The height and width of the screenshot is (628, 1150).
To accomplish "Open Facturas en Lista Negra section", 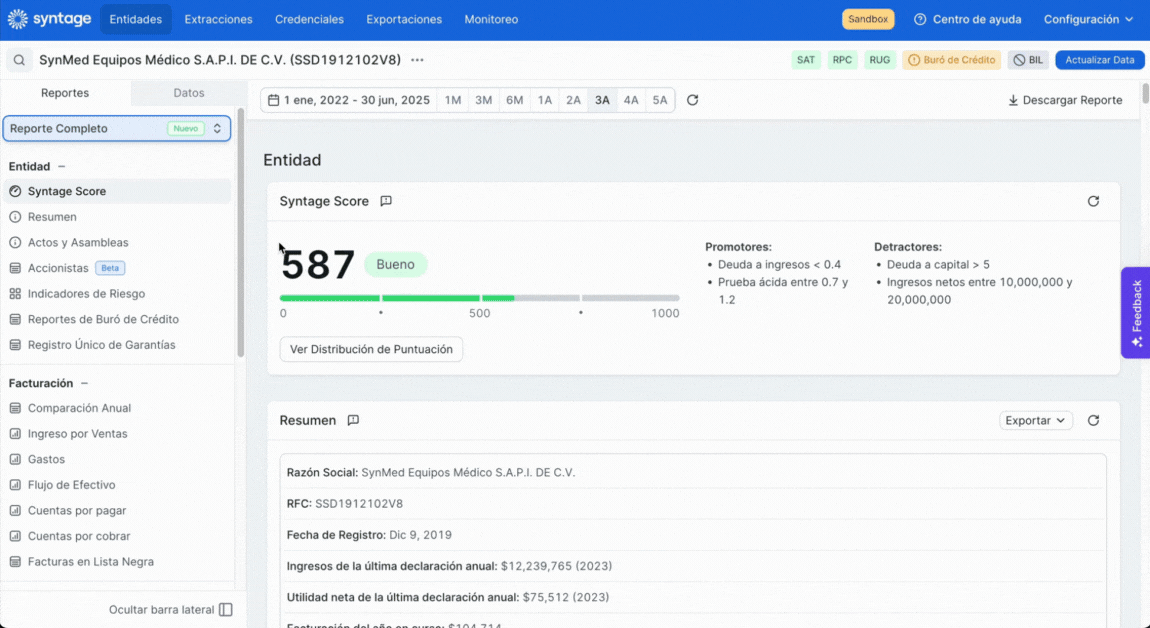I will (x=117, y=562).
